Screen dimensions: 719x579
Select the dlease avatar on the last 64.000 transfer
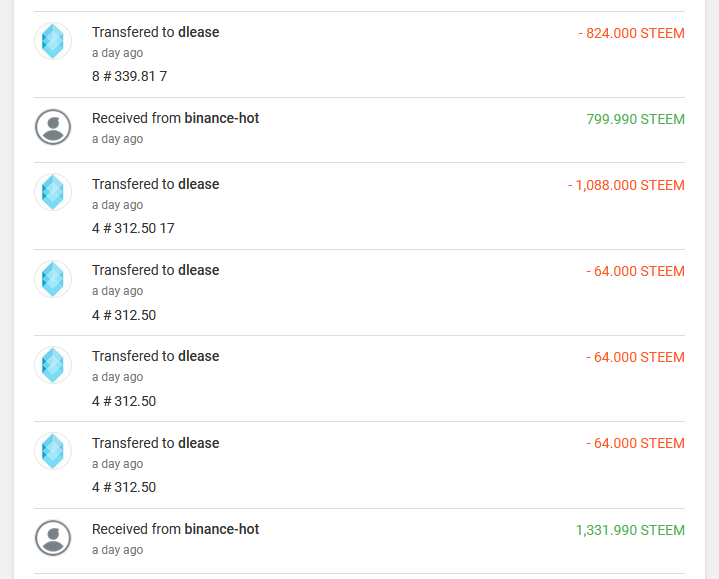53,451
